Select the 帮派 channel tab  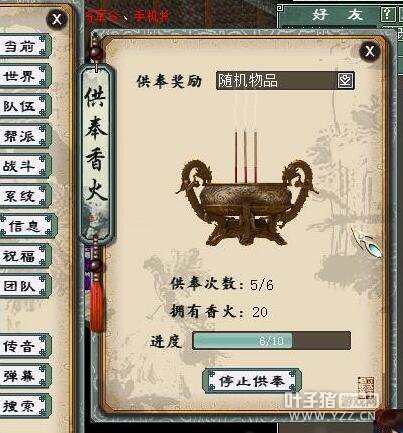coord(24,136)
